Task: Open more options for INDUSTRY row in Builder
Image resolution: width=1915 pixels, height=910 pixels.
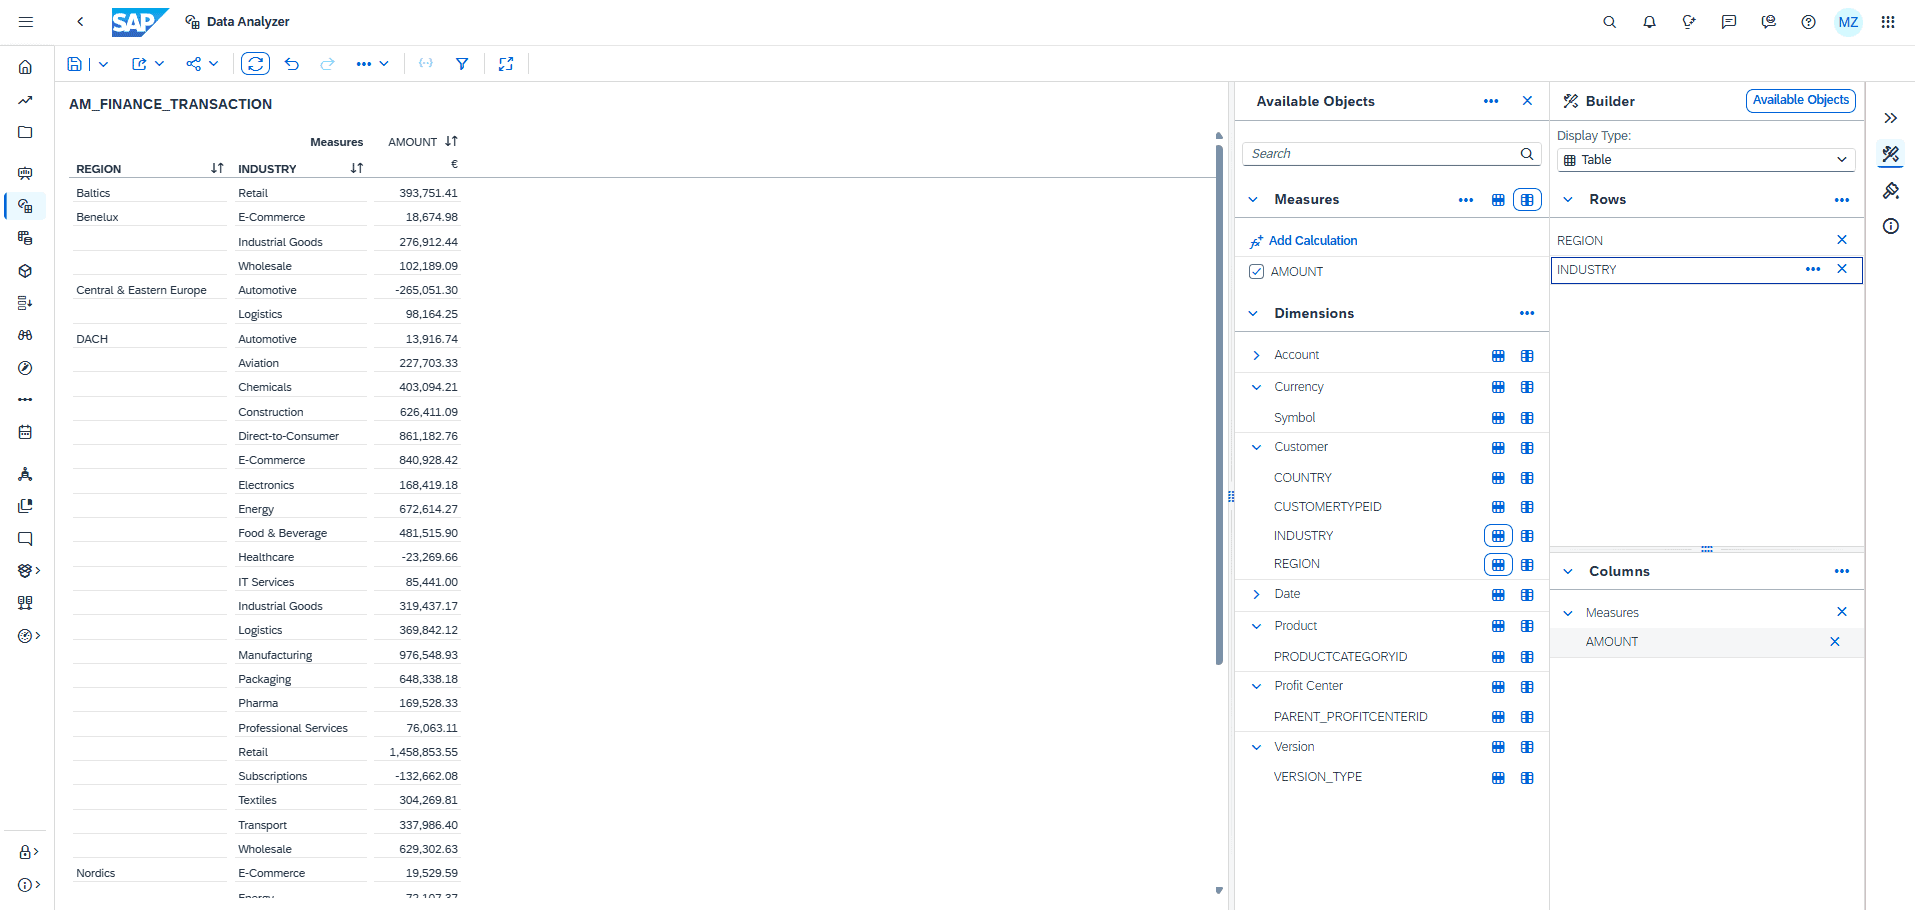Action: click(x=1813, y=269)
